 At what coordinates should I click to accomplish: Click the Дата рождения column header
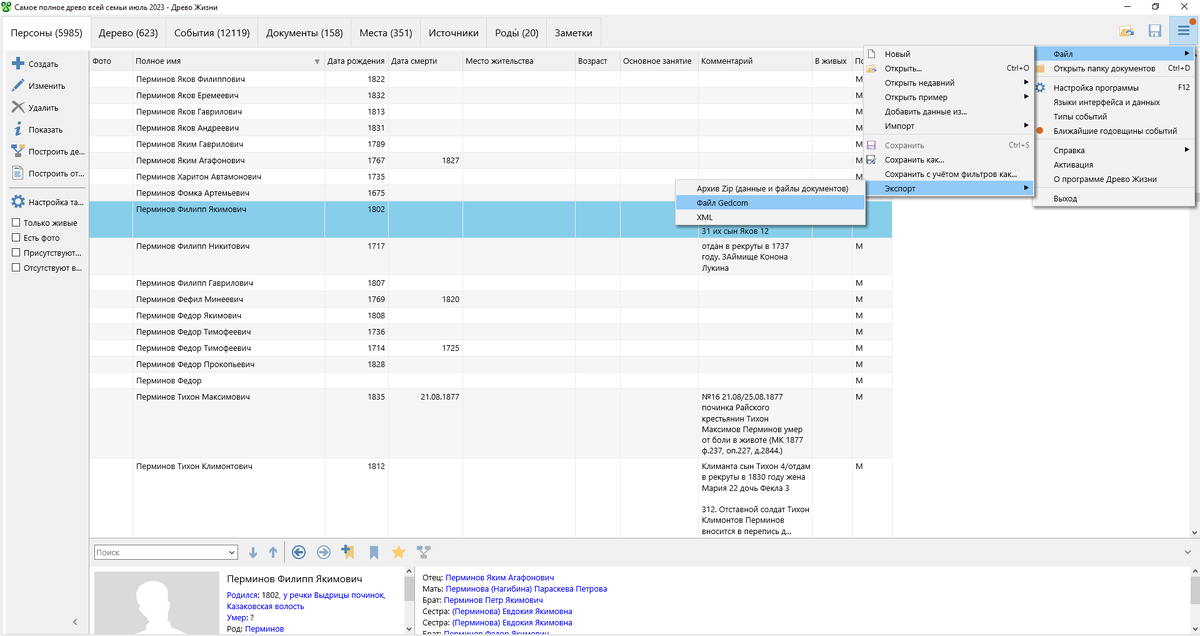pos(356,62)
